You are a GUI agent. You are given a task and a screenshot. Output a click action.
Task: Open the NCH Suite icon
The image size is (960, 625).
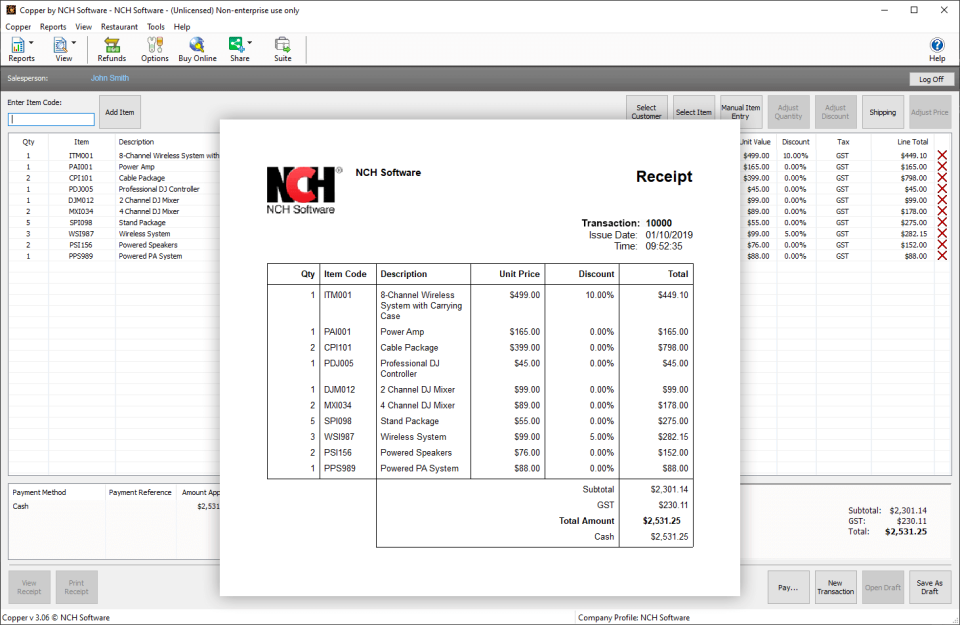click(282, 49)
